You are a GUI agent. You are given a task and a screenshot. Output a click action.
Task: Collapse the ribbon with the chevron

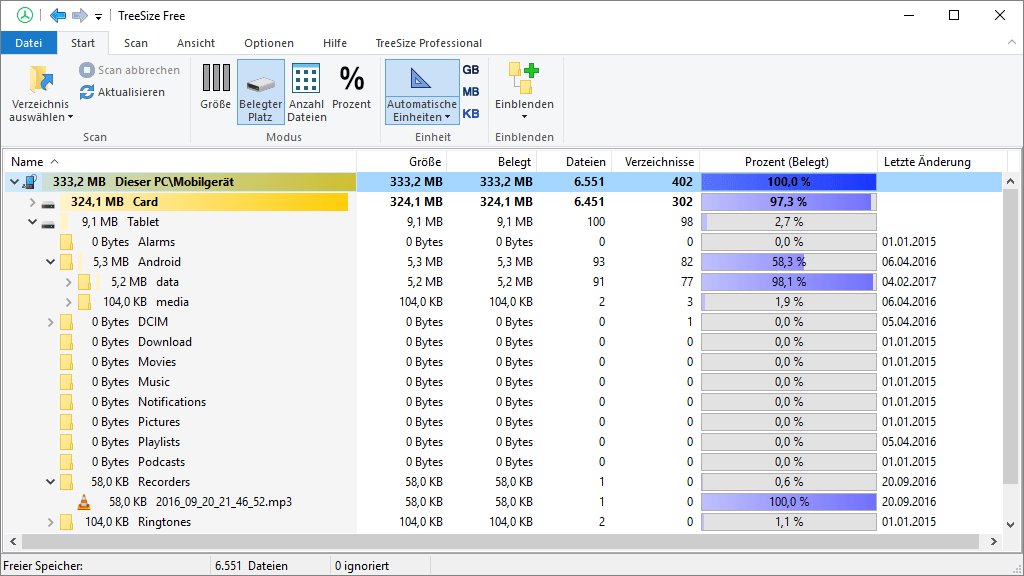pos(1012,42)
